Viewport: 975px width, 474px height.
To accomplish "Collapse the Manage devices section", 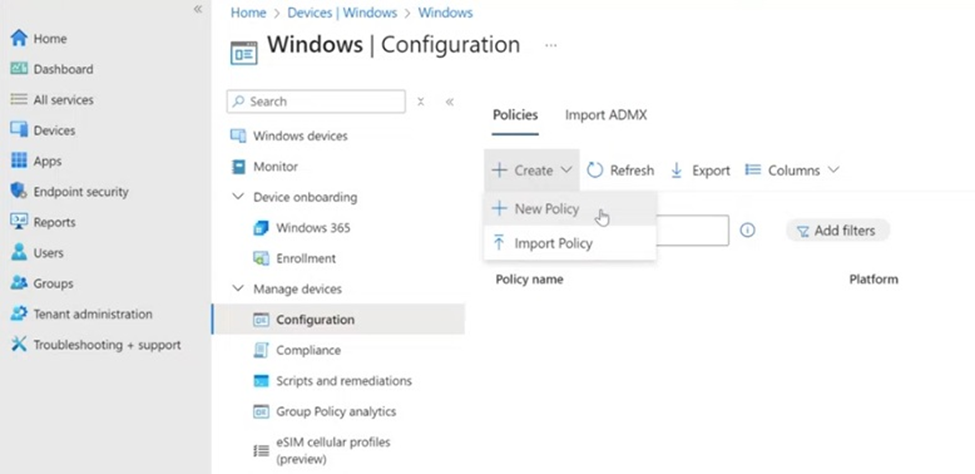I will pos(238,289).
